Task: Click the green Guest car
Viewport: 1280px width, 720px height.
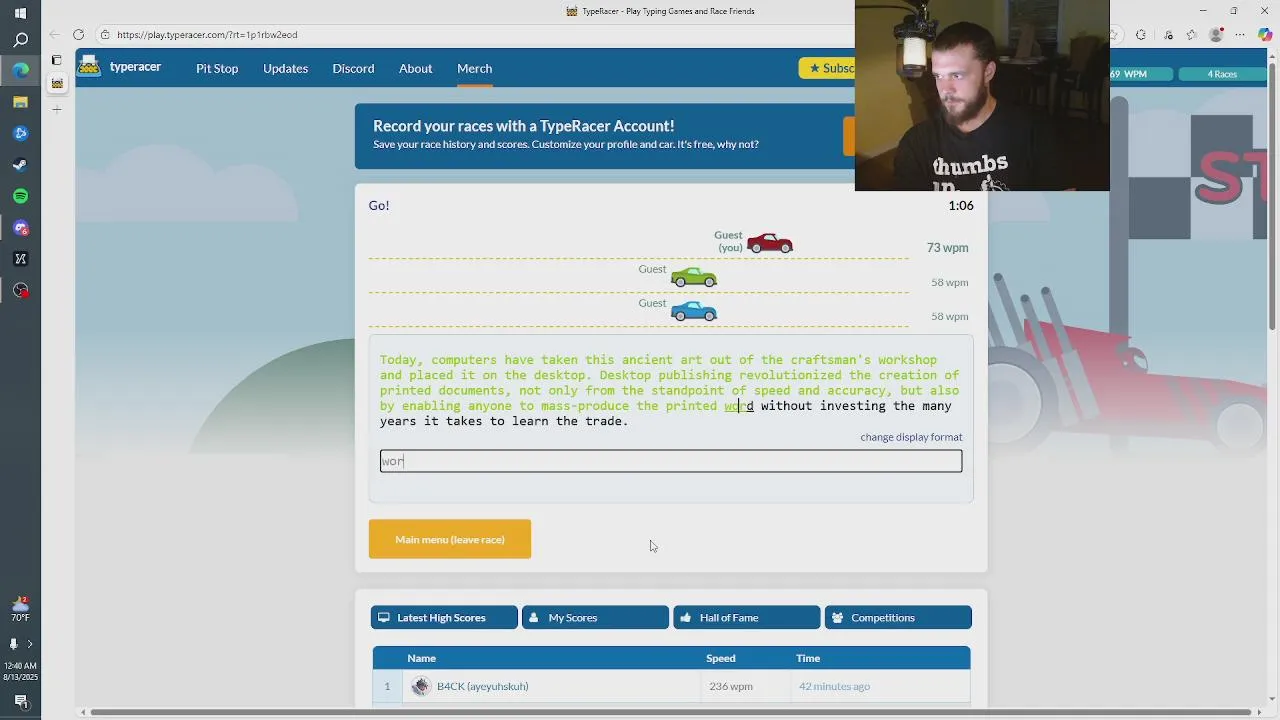Action: [694, 277]
